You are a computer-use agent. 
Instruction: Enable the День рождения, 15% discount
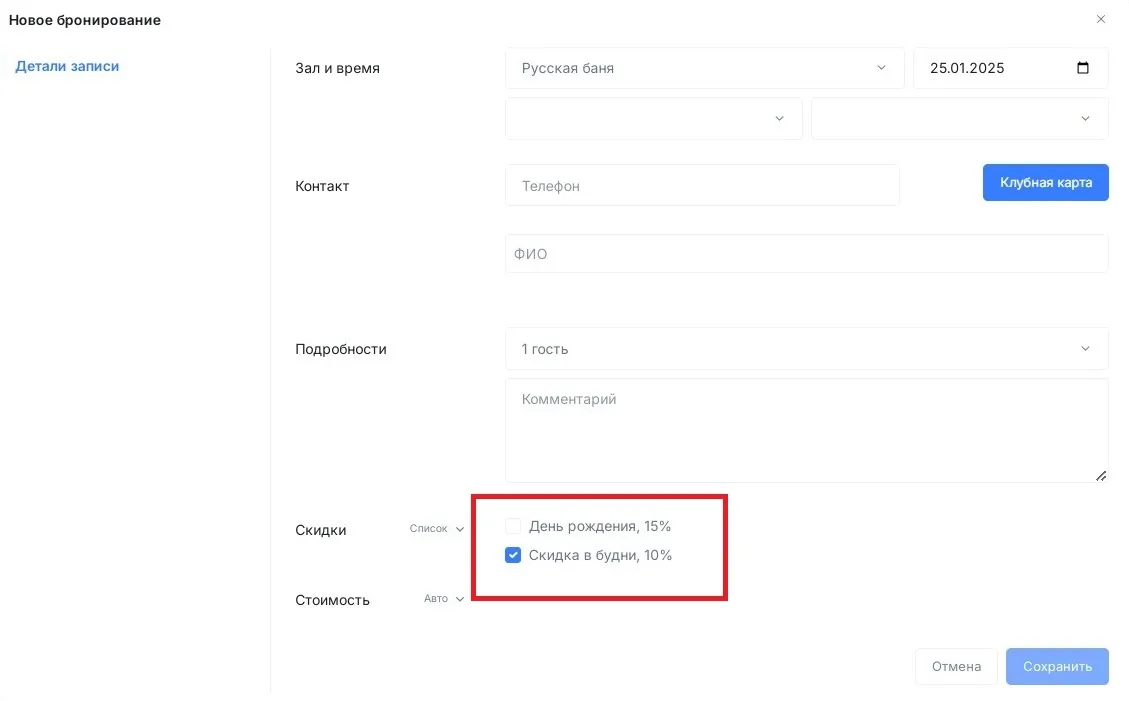(x=513, y=526)
